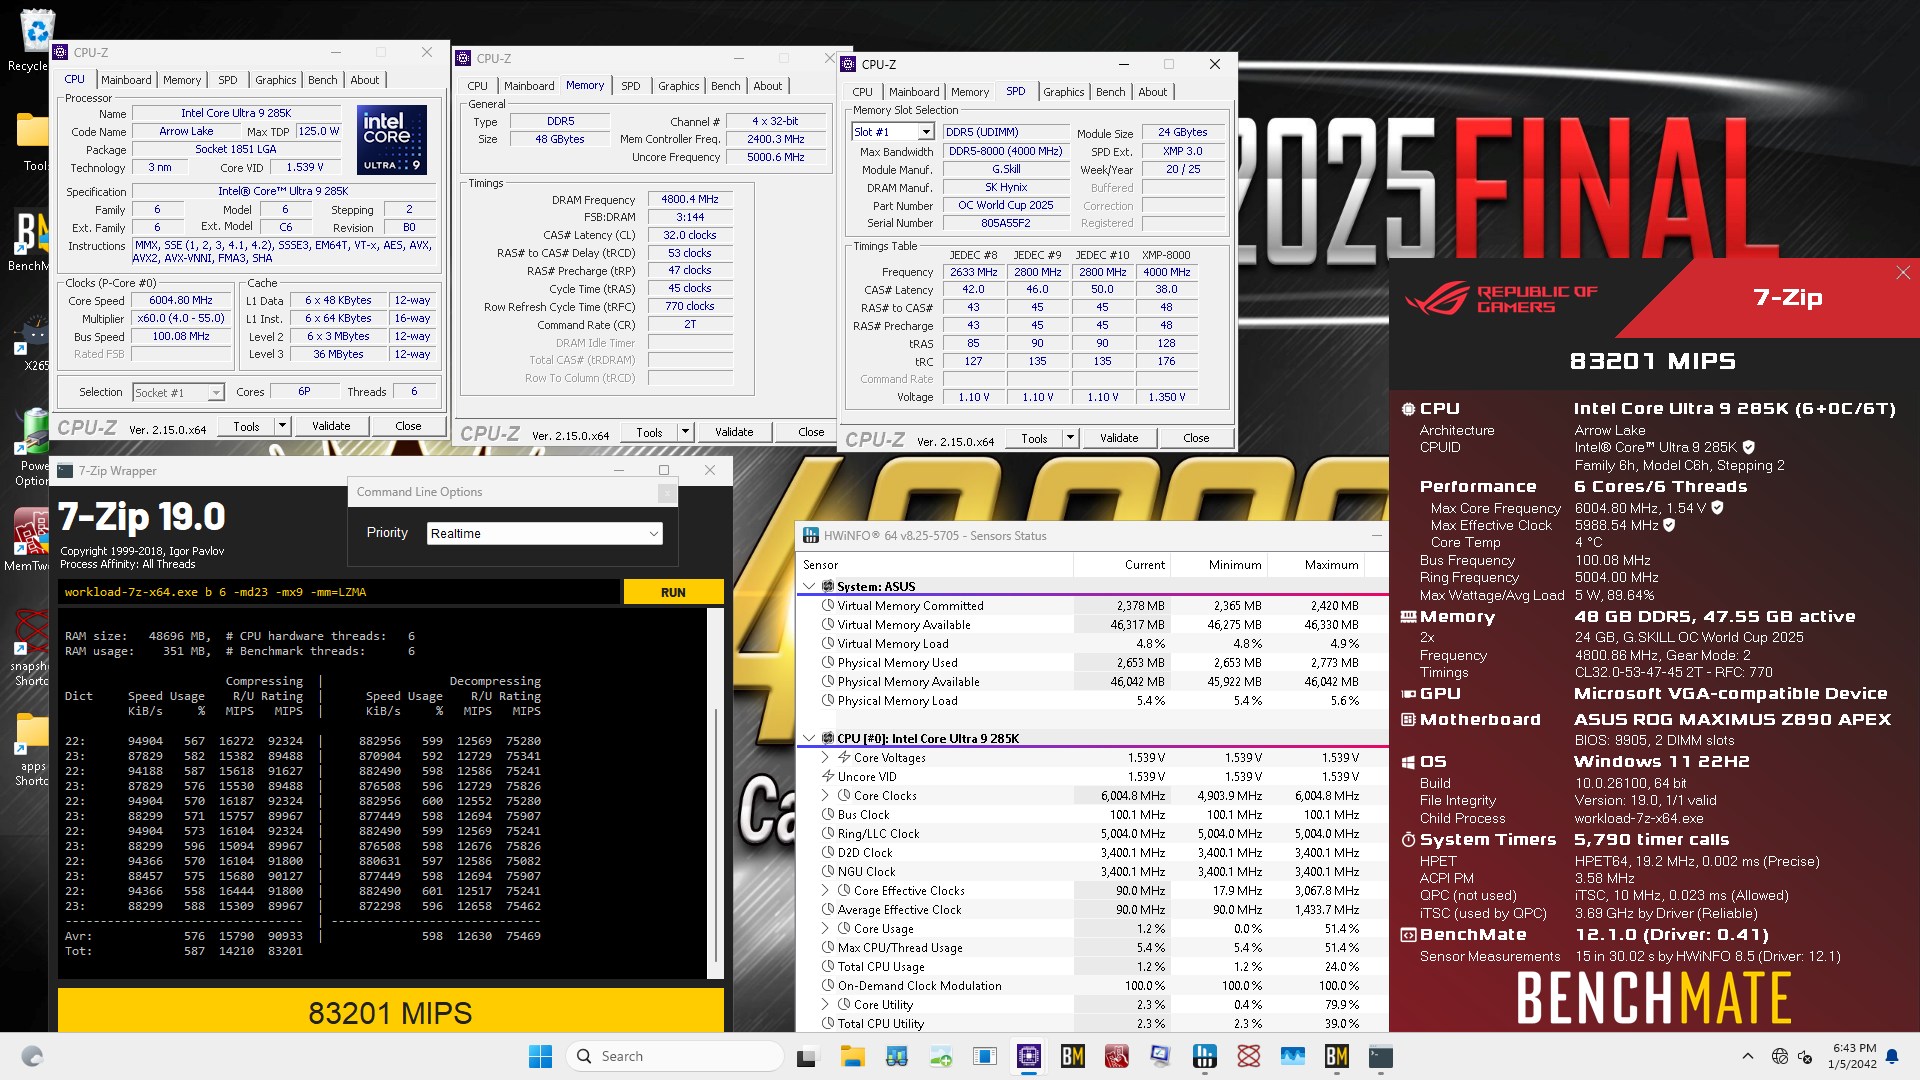Viewport: 1920px width, 1080px height.
Task: Click the 7-Zip command line input field
Action: click(339, 592)
